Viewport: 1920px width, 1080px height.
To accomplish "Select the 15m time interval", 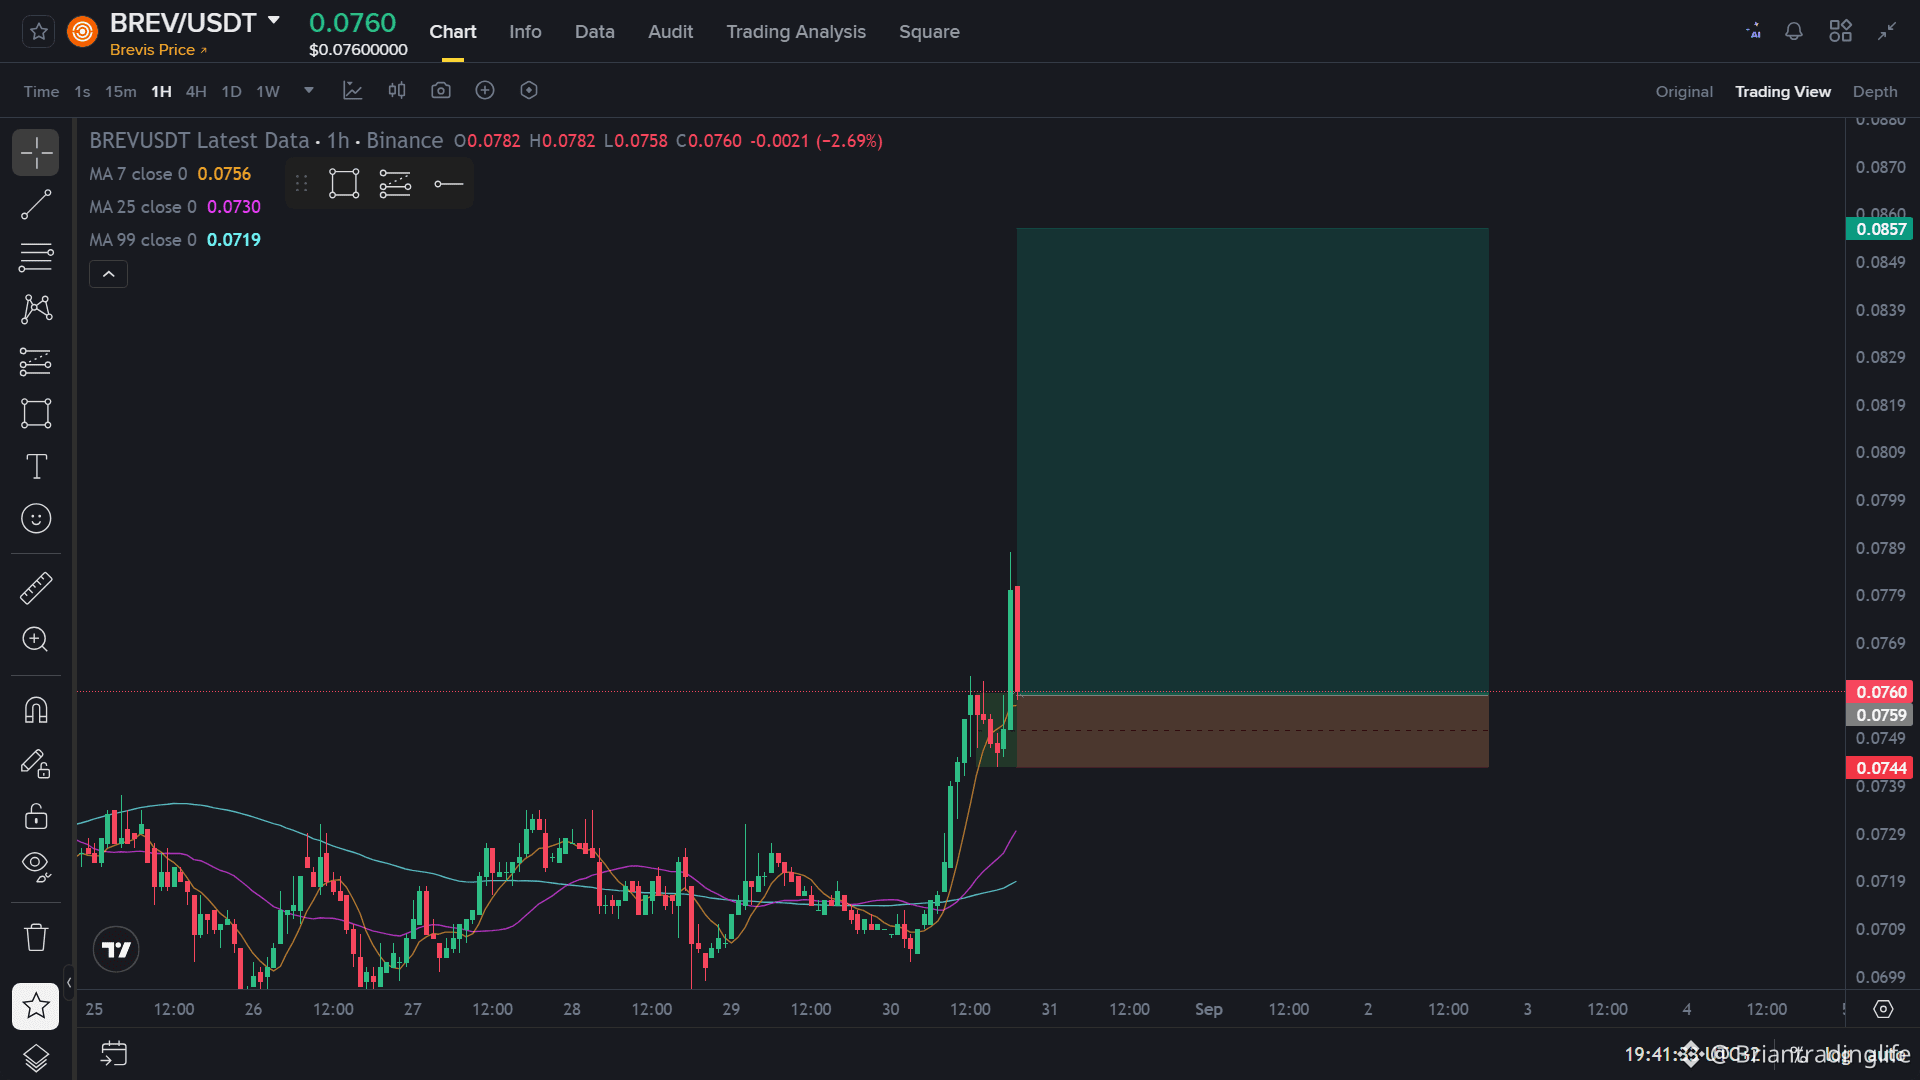I will [x=121, y=92].
